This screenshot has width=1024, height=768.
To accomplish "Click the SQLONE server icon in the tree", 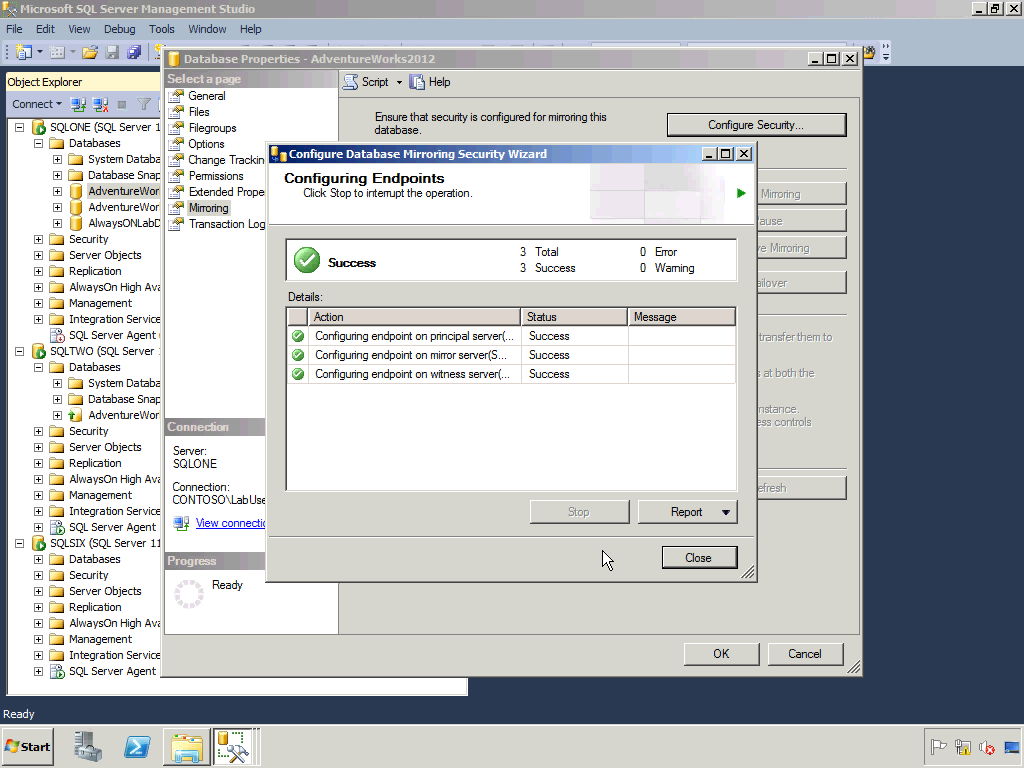I will tap(39, 127).
